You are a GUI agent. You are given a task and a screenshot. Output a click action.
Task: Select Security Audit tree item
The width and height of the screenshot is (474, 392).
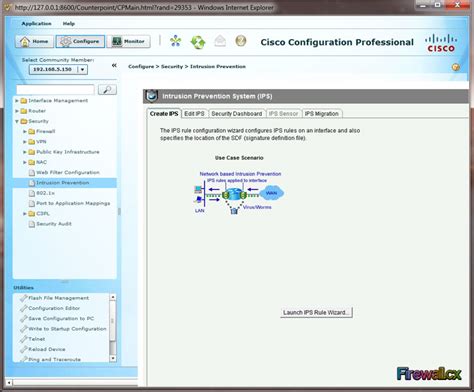(54, 224)
